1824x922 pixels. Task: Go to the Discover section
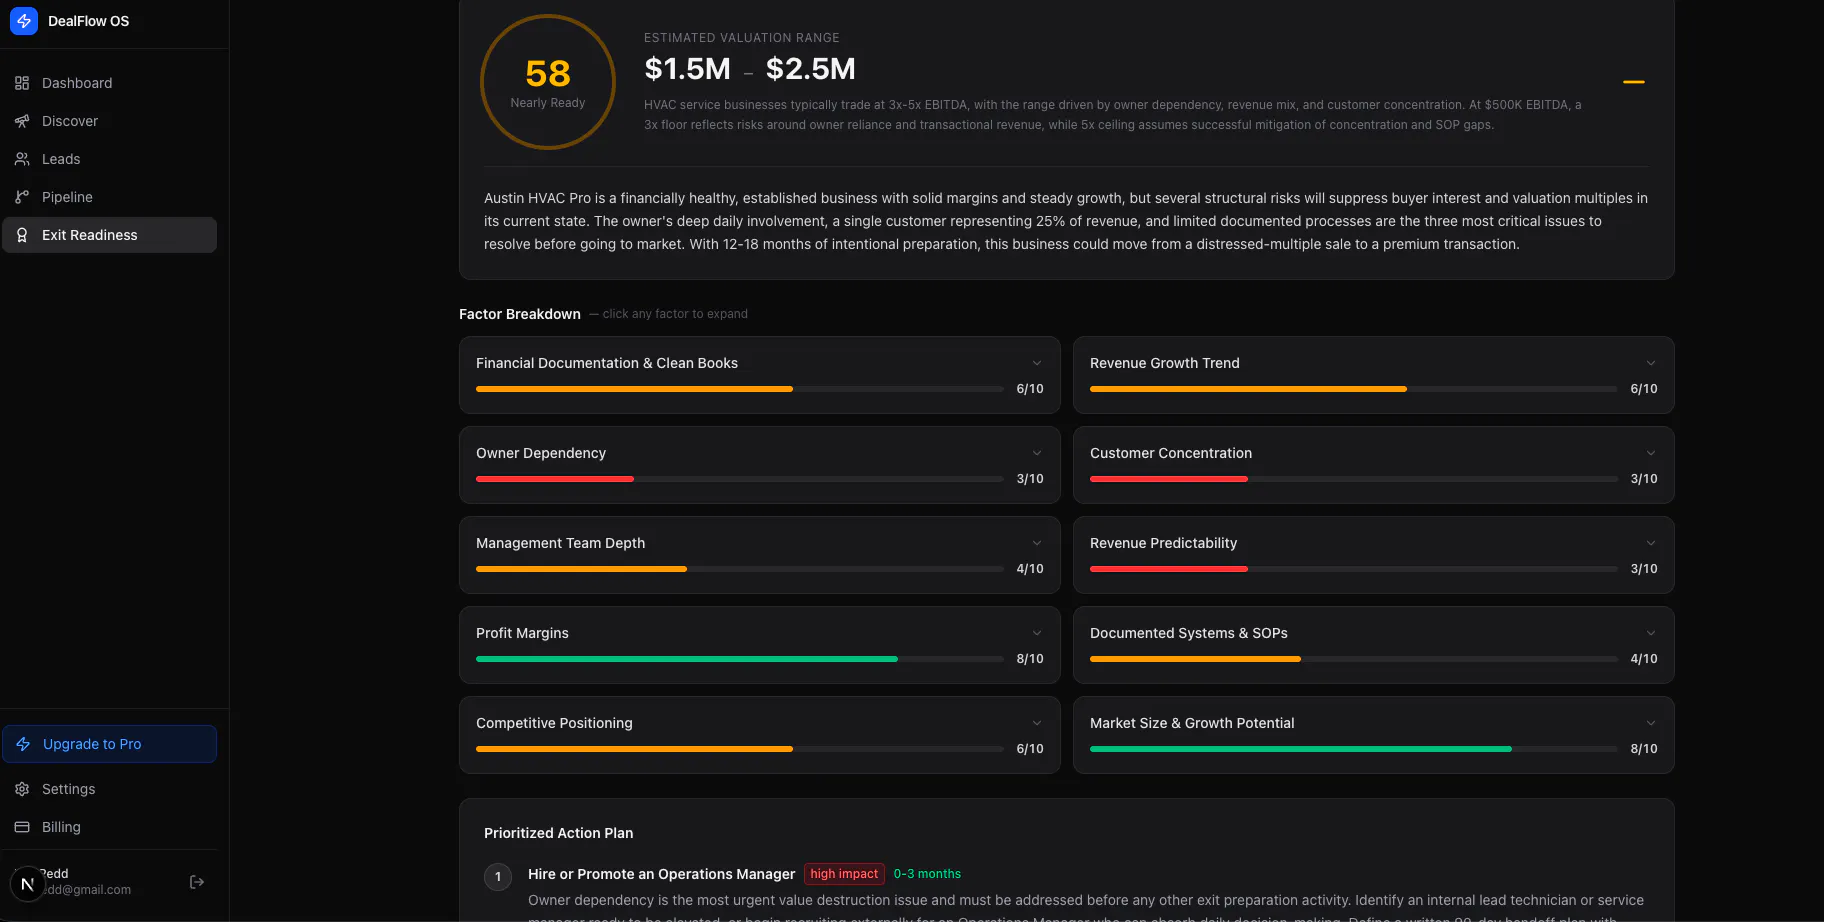tap(109, 121)
